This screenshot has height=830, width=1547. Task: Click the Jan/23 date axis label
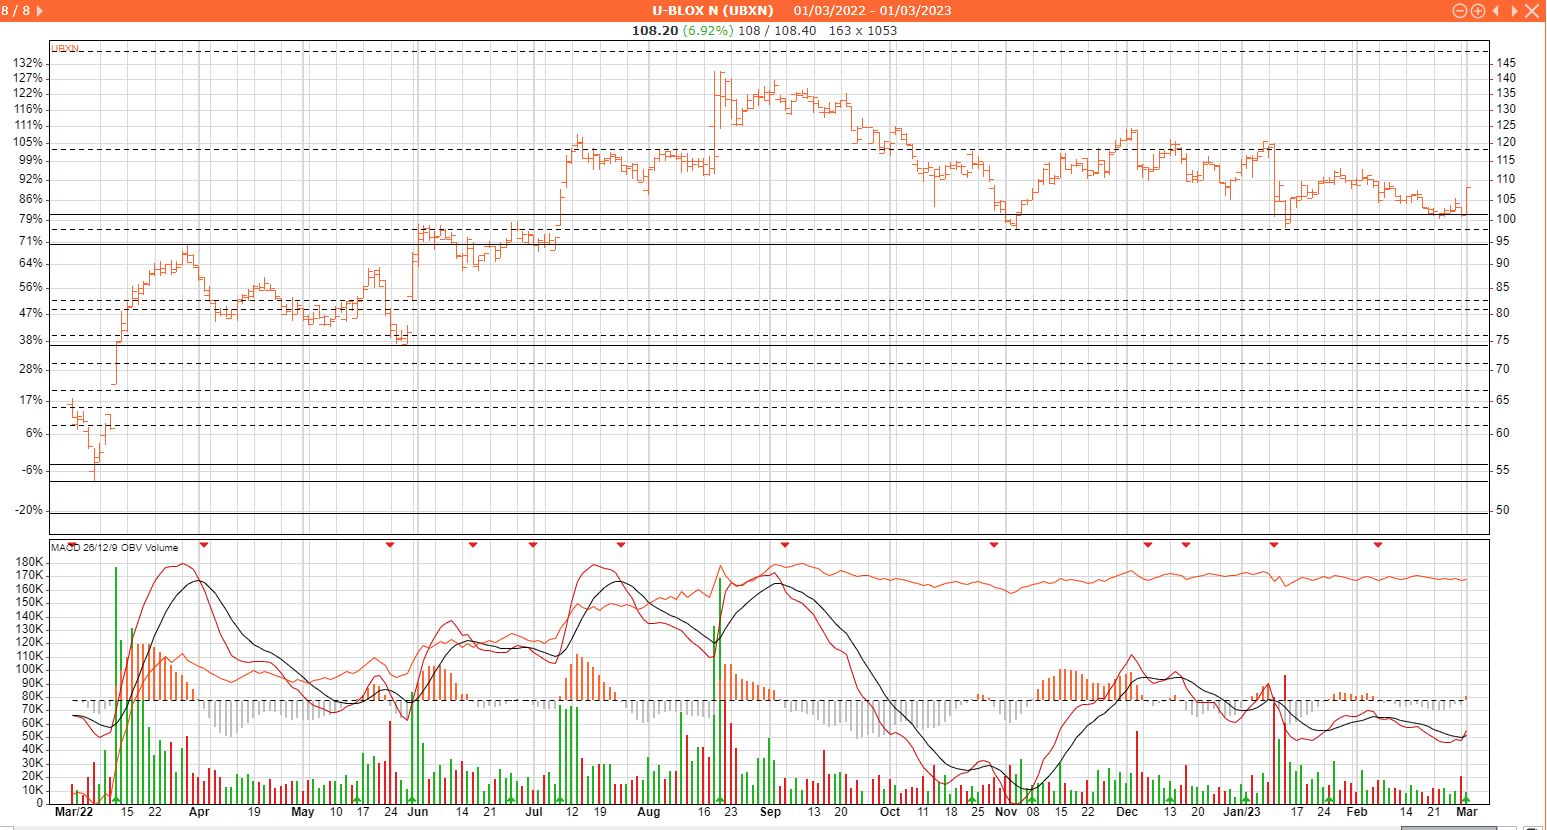click(x=1243, y=812)
